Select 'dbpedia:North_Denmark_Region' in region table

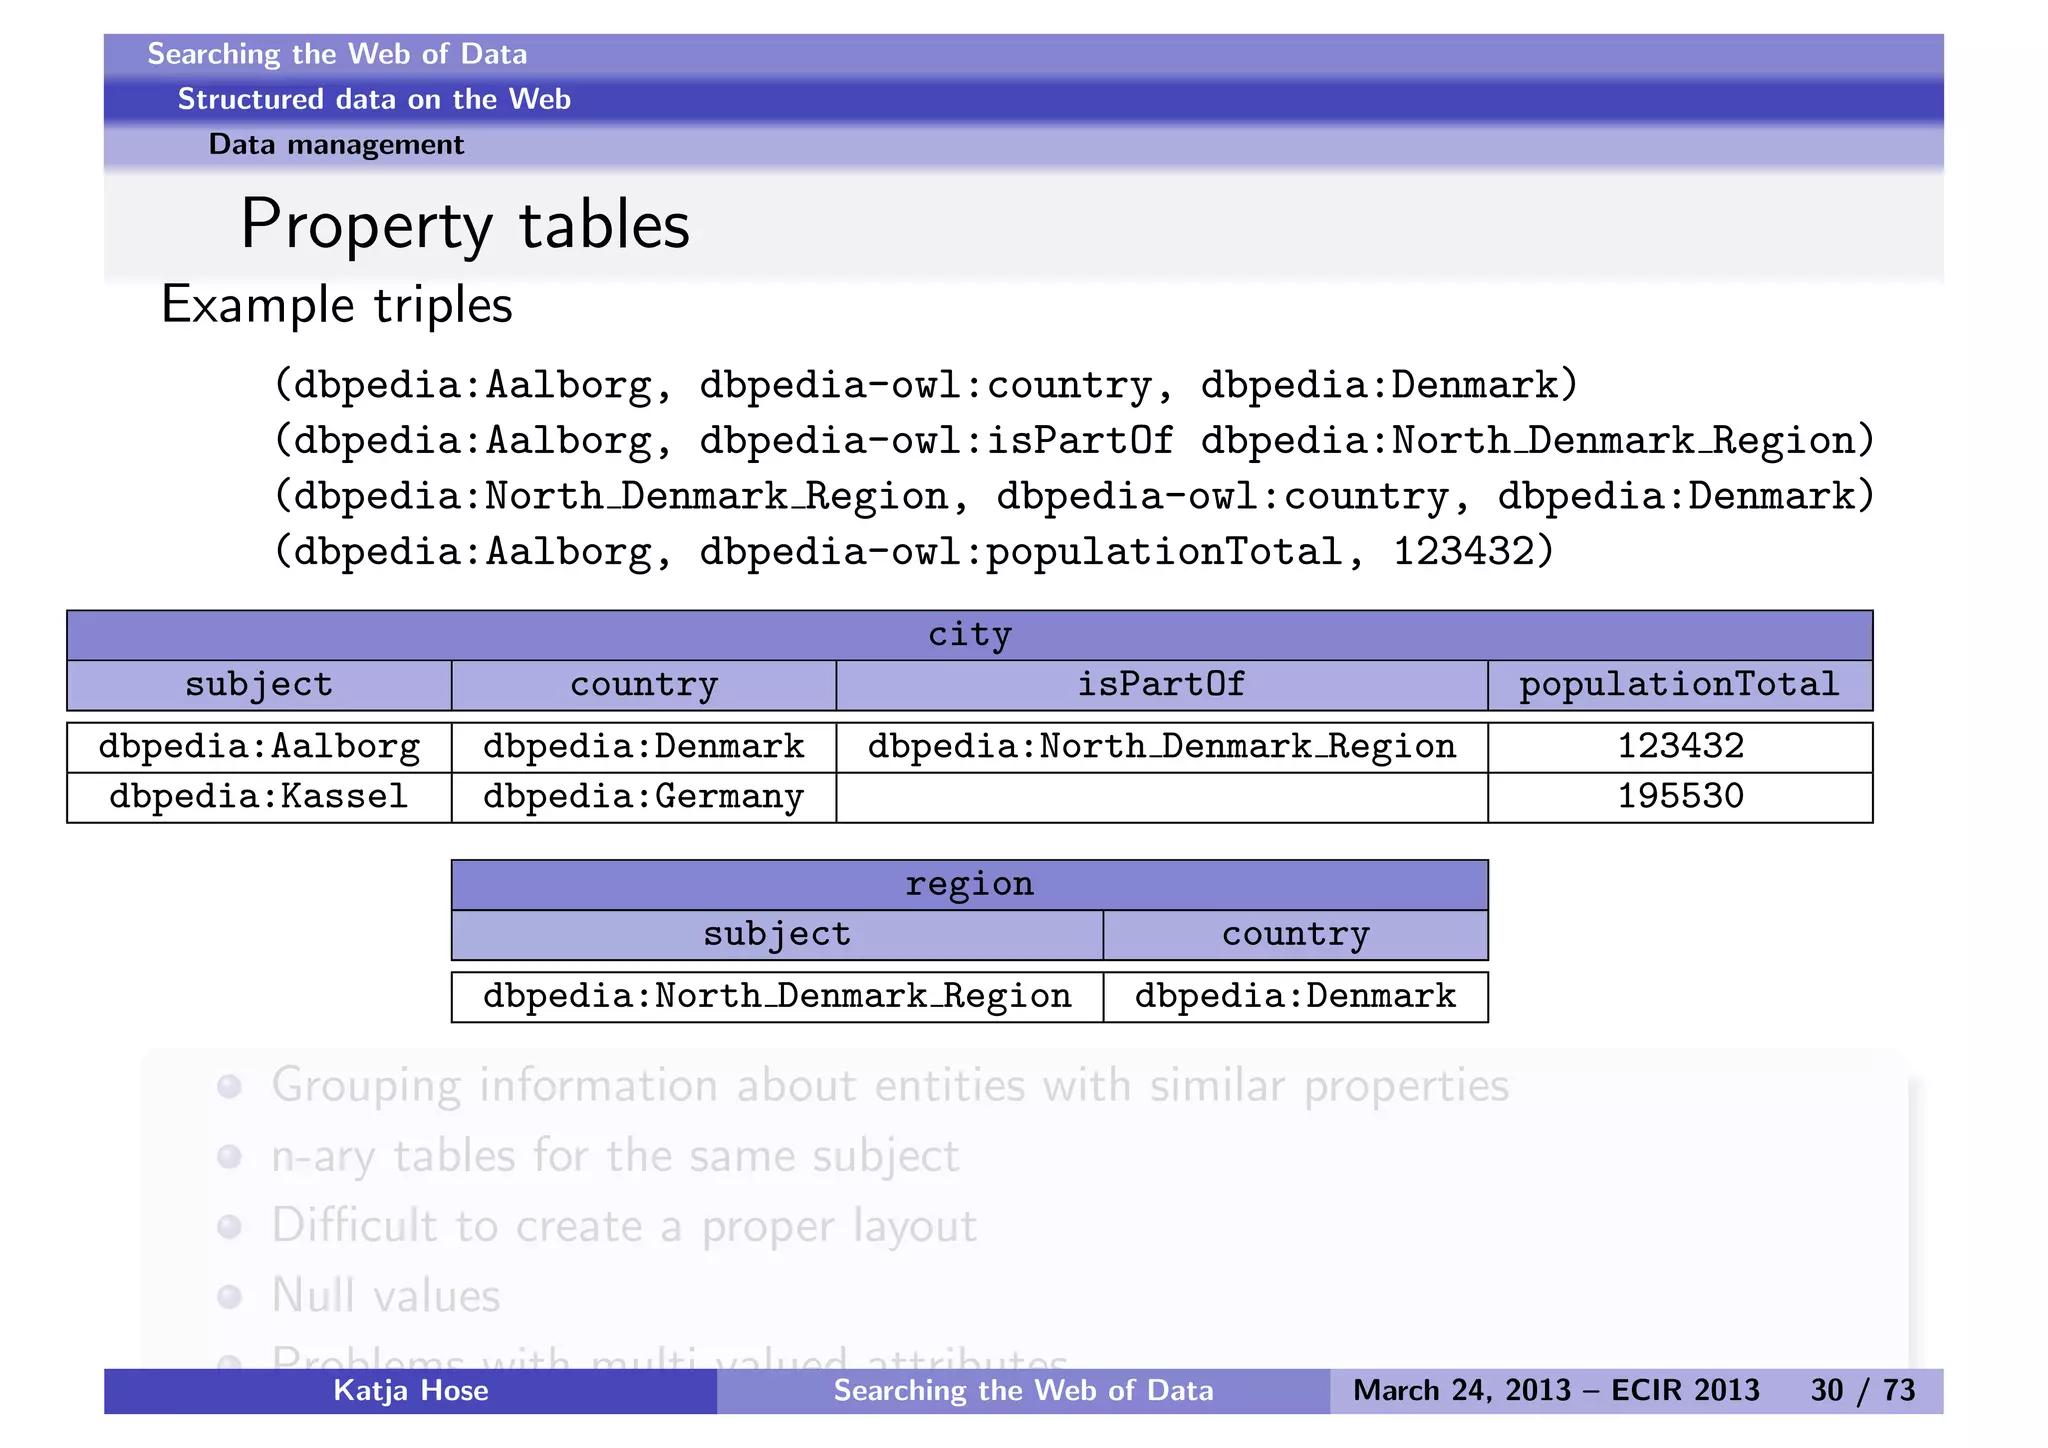point(777,997)
